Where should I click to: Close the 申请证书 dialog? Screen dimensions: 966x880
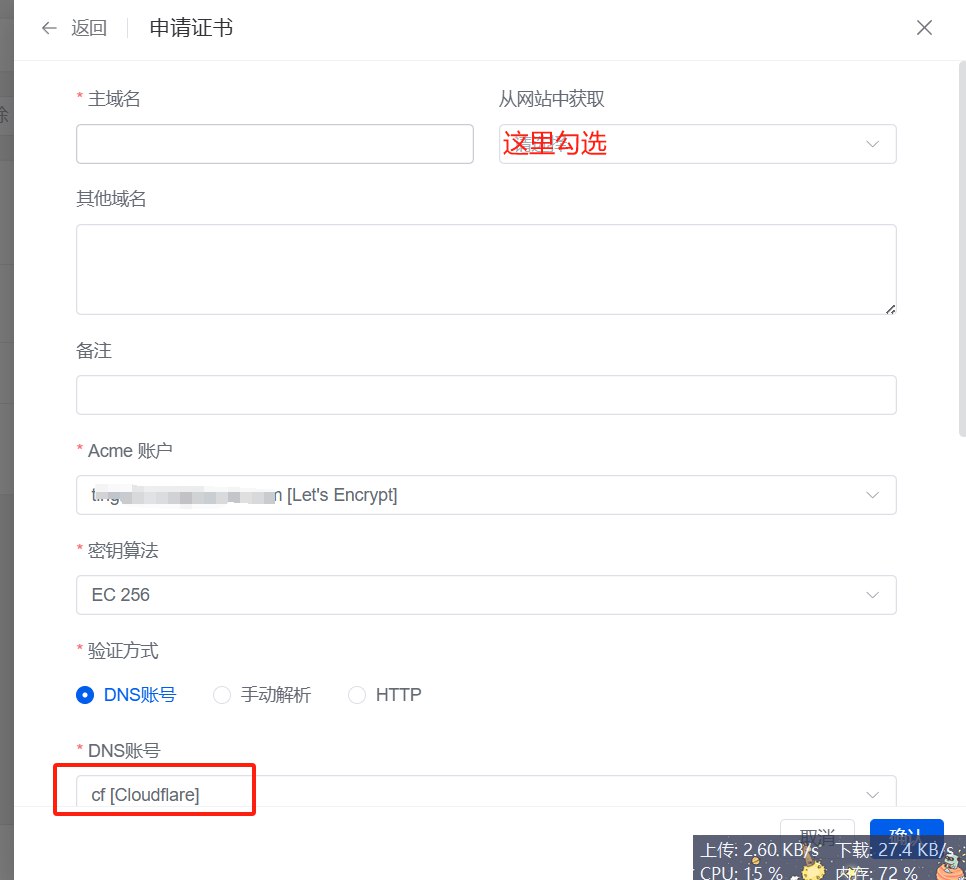(924, 28)
